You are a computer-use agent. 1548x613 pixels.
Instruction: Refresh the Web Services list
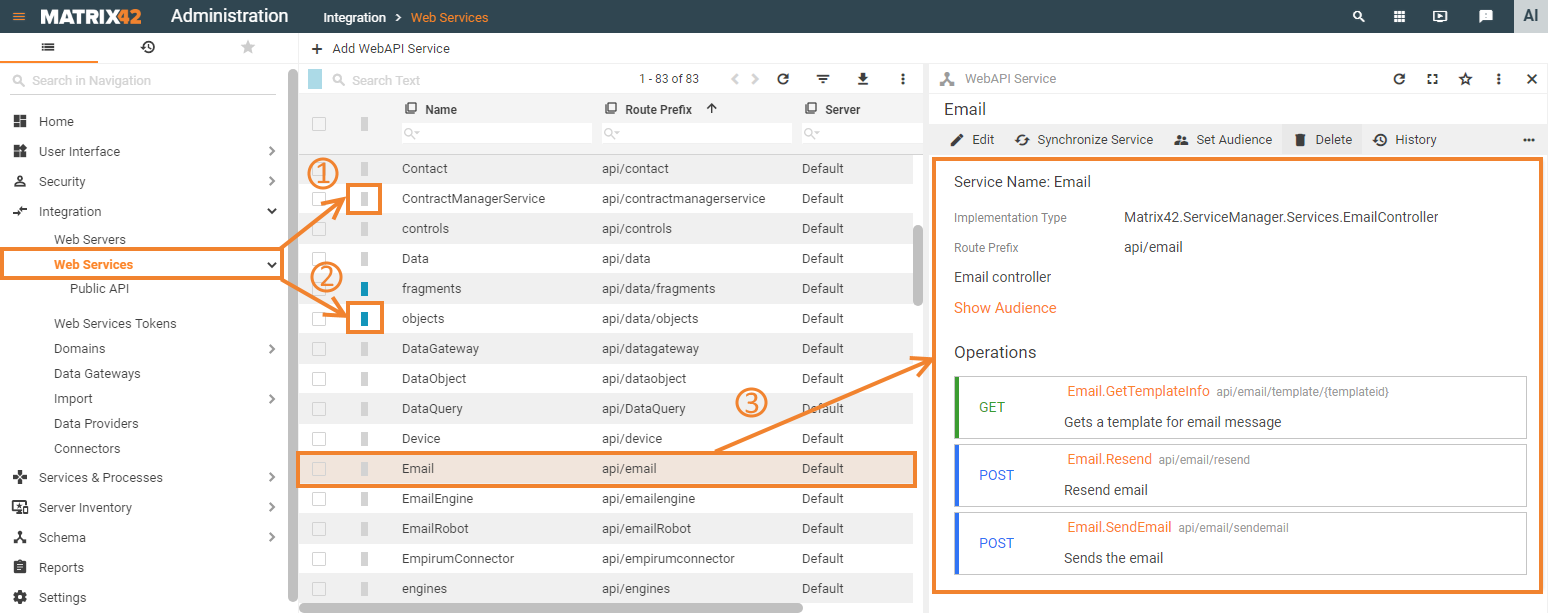(x=783, y=78)
